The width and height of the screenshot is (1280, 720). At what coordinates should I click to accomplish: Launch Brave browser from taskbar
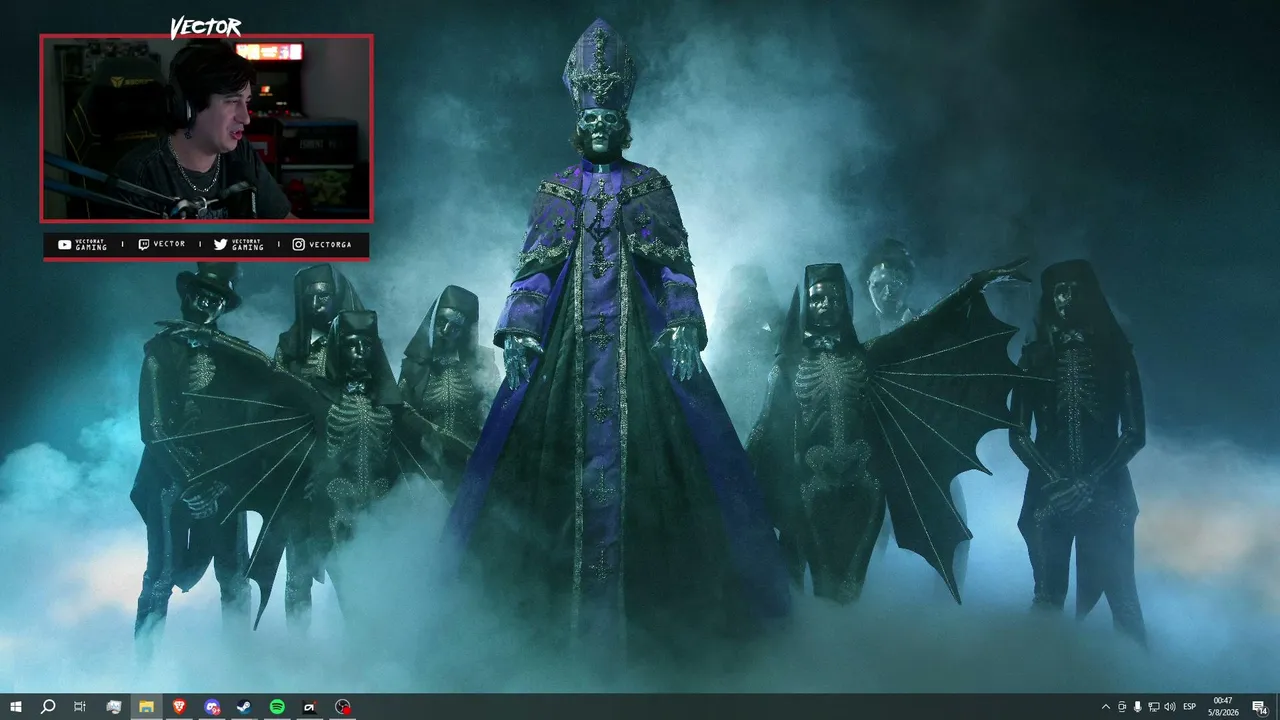(179, 707)
